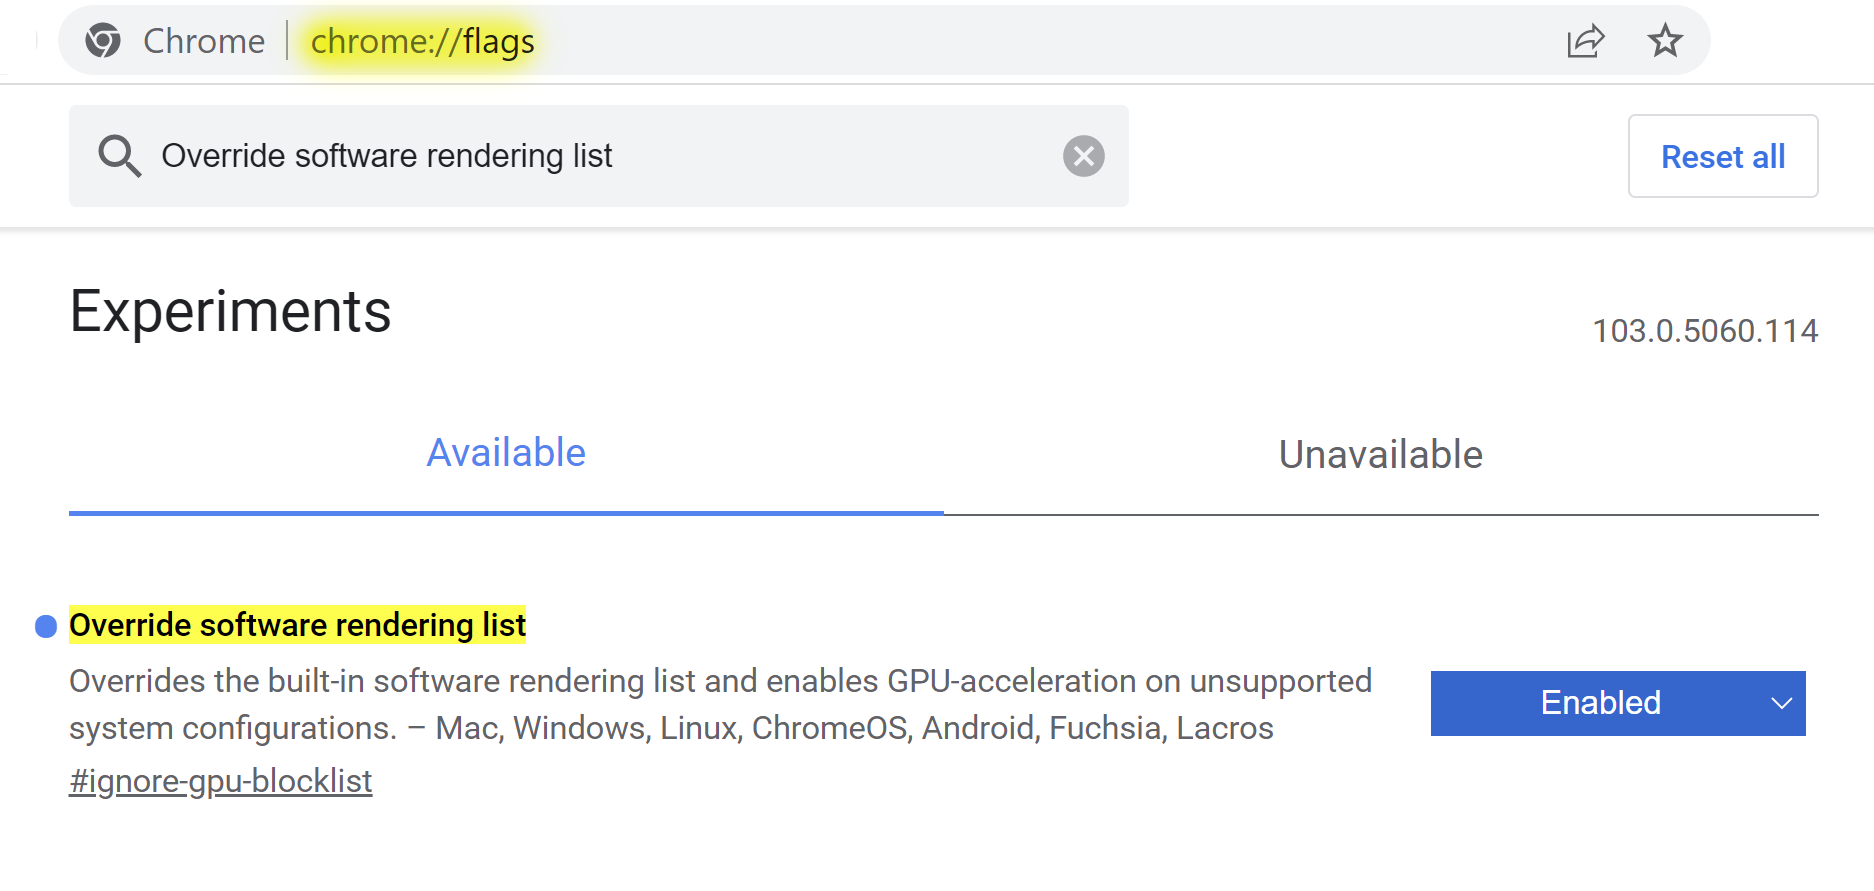This screenshot has width=1874, height=891.
Task: Click the version number 103.0.5060.114
Action: point(1705,331)
